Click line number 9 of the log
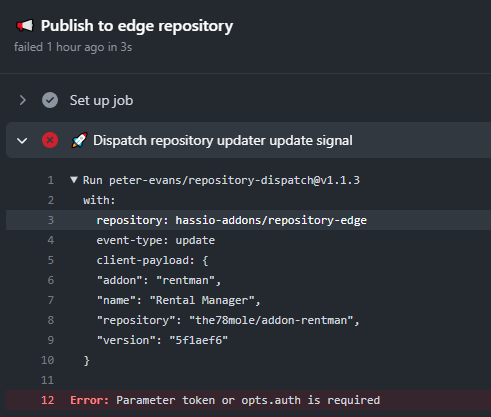This screenshot has height=417, width=491. [x=51, y=340]
